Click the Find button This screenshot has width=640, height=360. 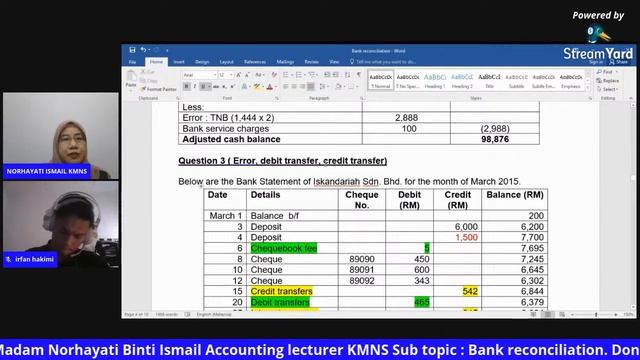(x=607, y=72)
